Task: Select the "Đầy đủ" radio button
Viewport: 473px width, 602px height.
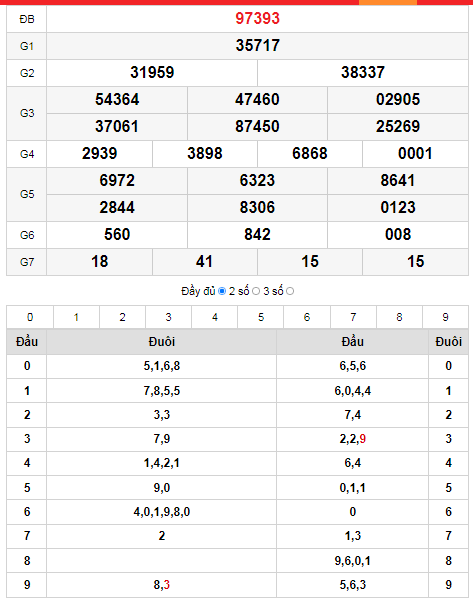Action: (x=222, y=291)
